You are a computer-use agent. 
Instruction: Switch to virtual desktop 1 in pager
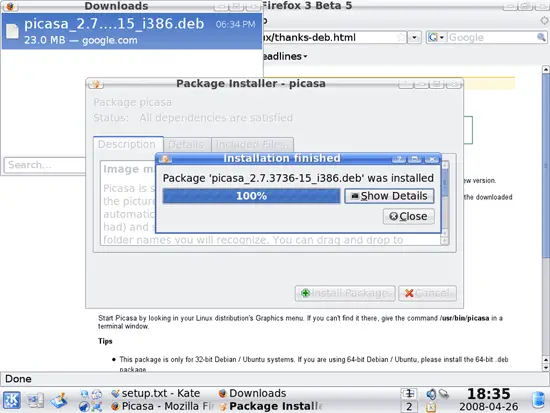[x=409, y=394]
